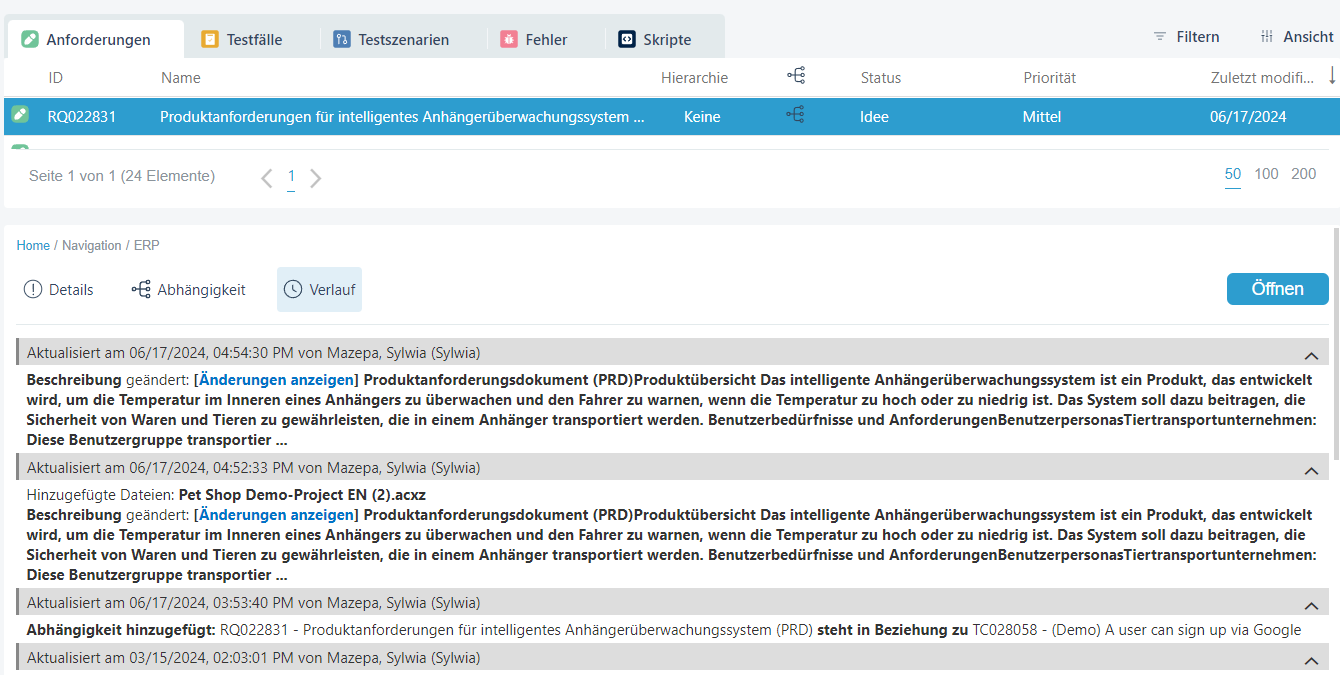The height and width of the screenshot is (675, 1340).
Task: Open the Filtern filter option
Action: [1186, 37]
